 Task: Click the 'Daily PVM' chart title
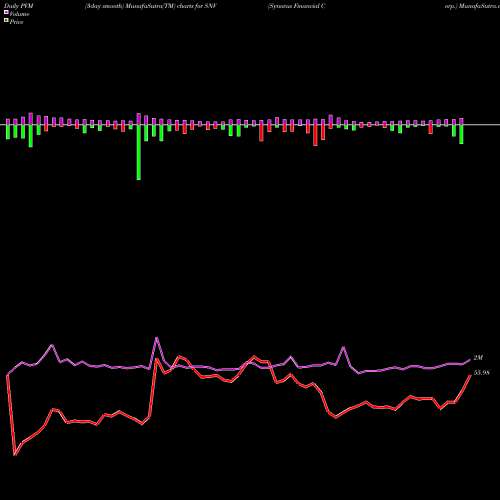point(19,6)
